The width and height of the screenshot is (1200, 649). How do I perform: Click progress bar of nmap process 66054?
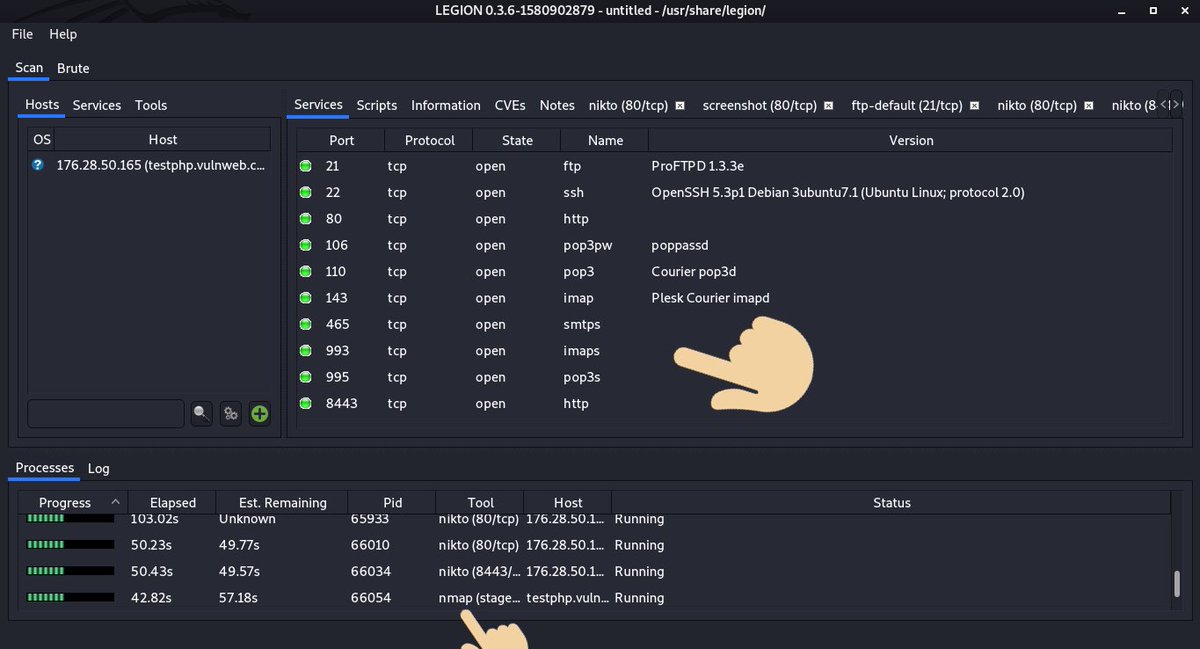click(x=71, y=598)
